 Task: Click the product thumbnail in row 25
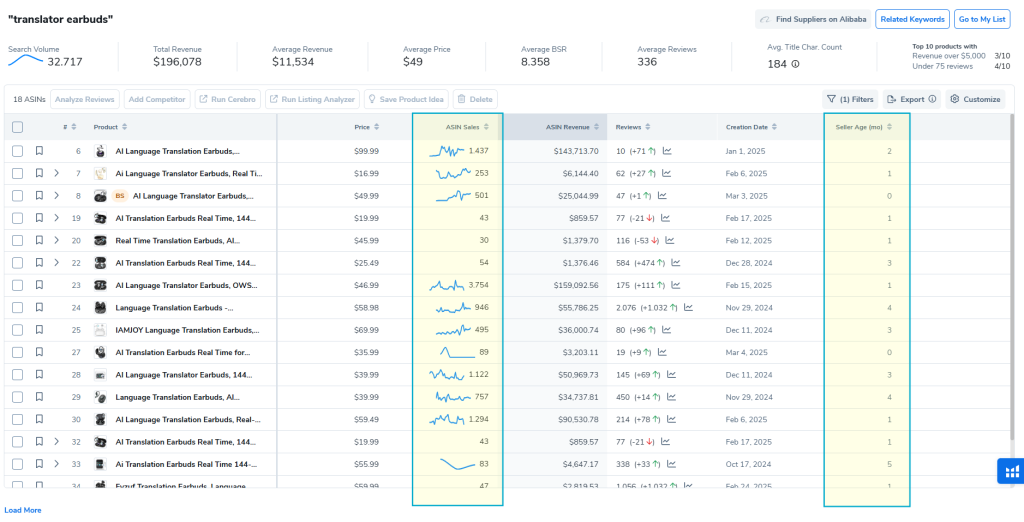click(101, 330)
